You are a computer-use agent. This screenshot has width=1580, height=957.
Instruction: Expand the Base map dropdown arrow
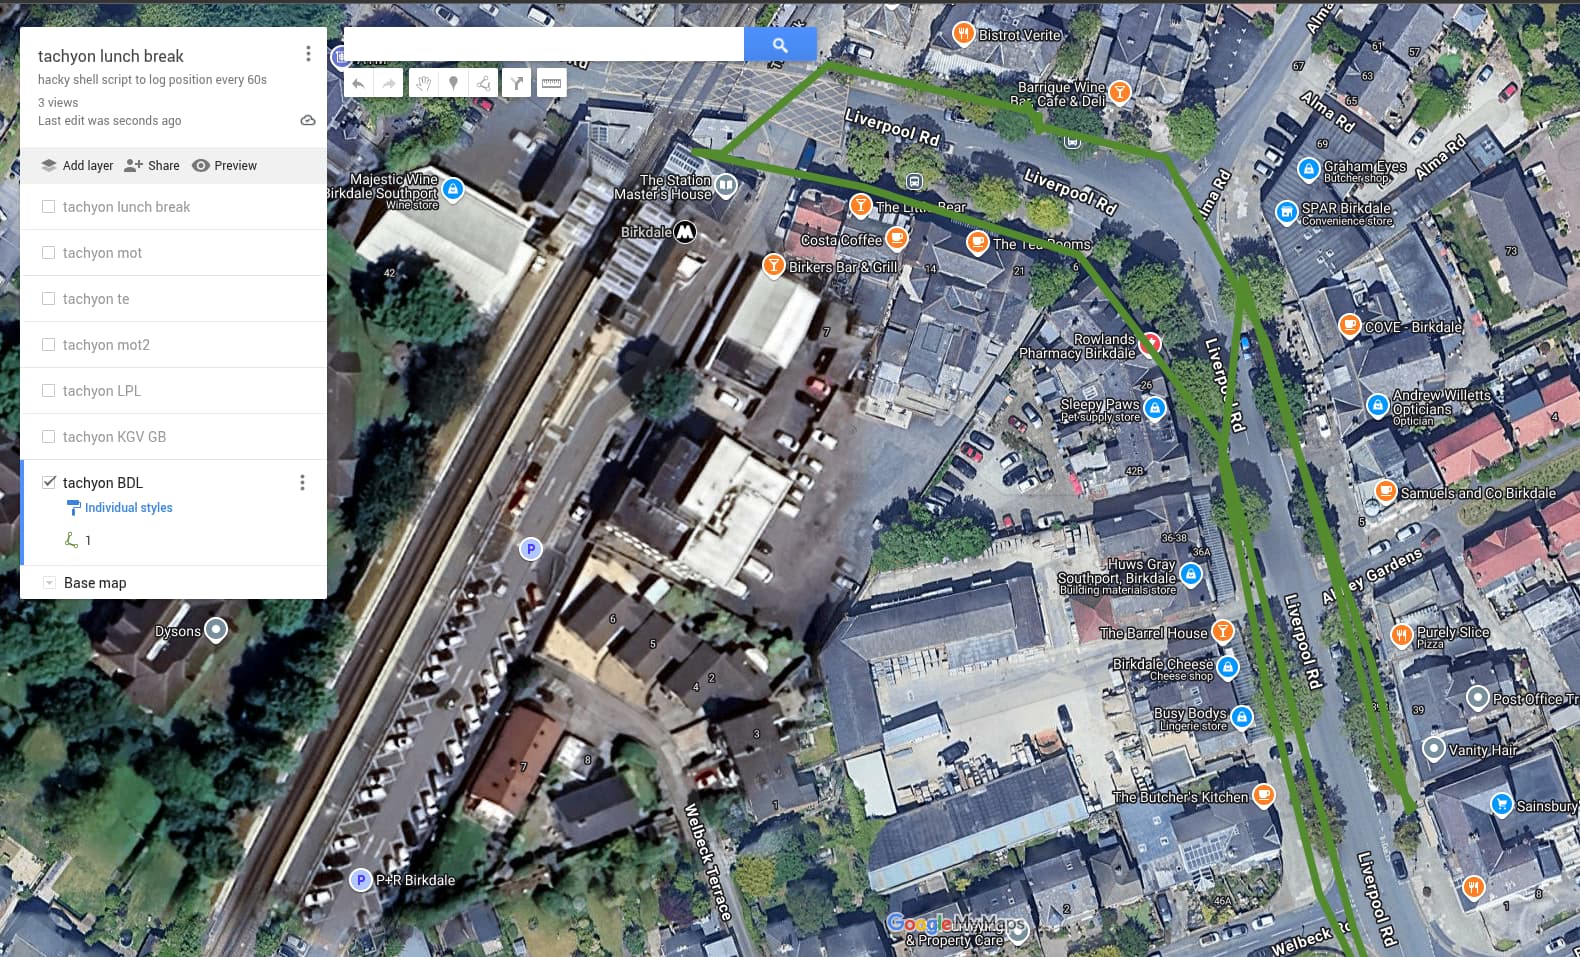point(48,582)
